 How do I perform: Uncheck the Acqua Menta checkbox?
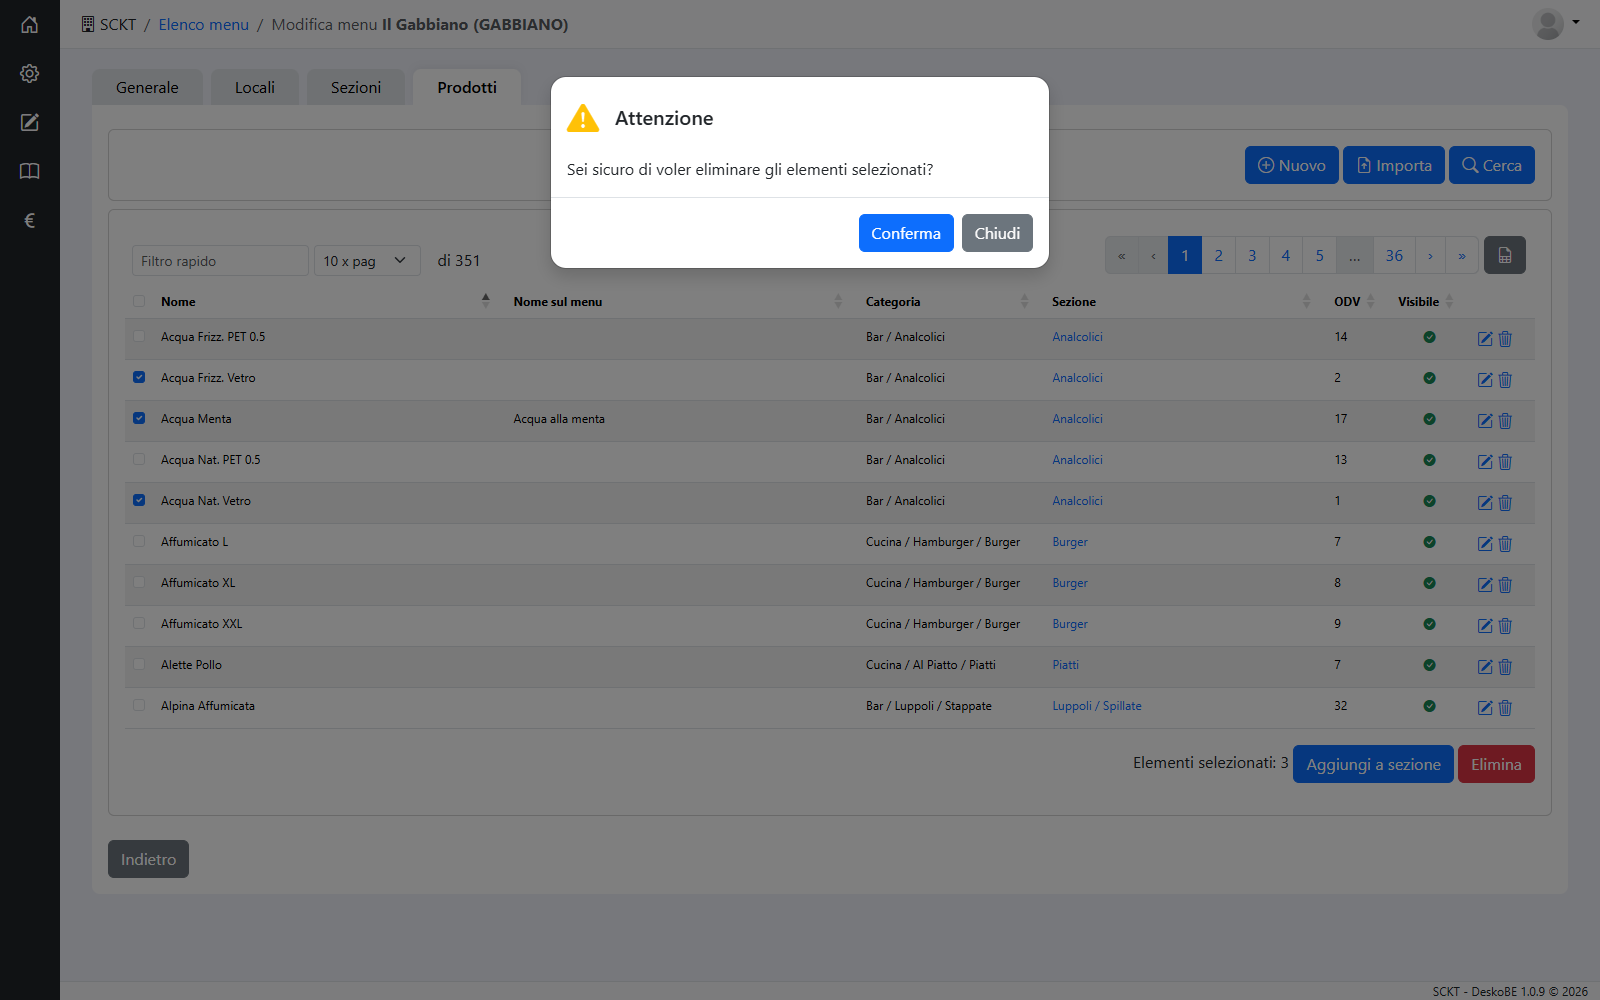click(139, 419)
